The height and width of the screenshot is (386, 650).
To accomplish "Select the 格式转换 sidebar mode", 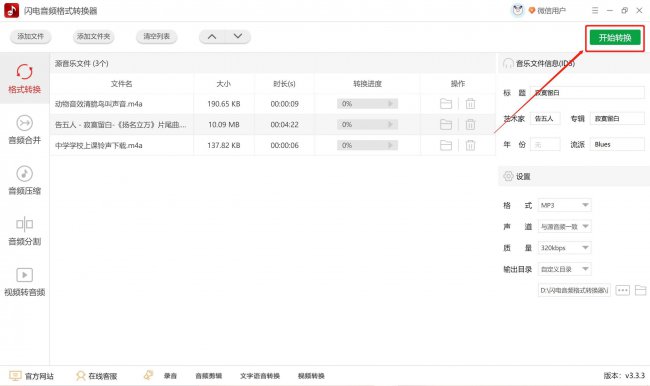I will click(x=24, y=78).
